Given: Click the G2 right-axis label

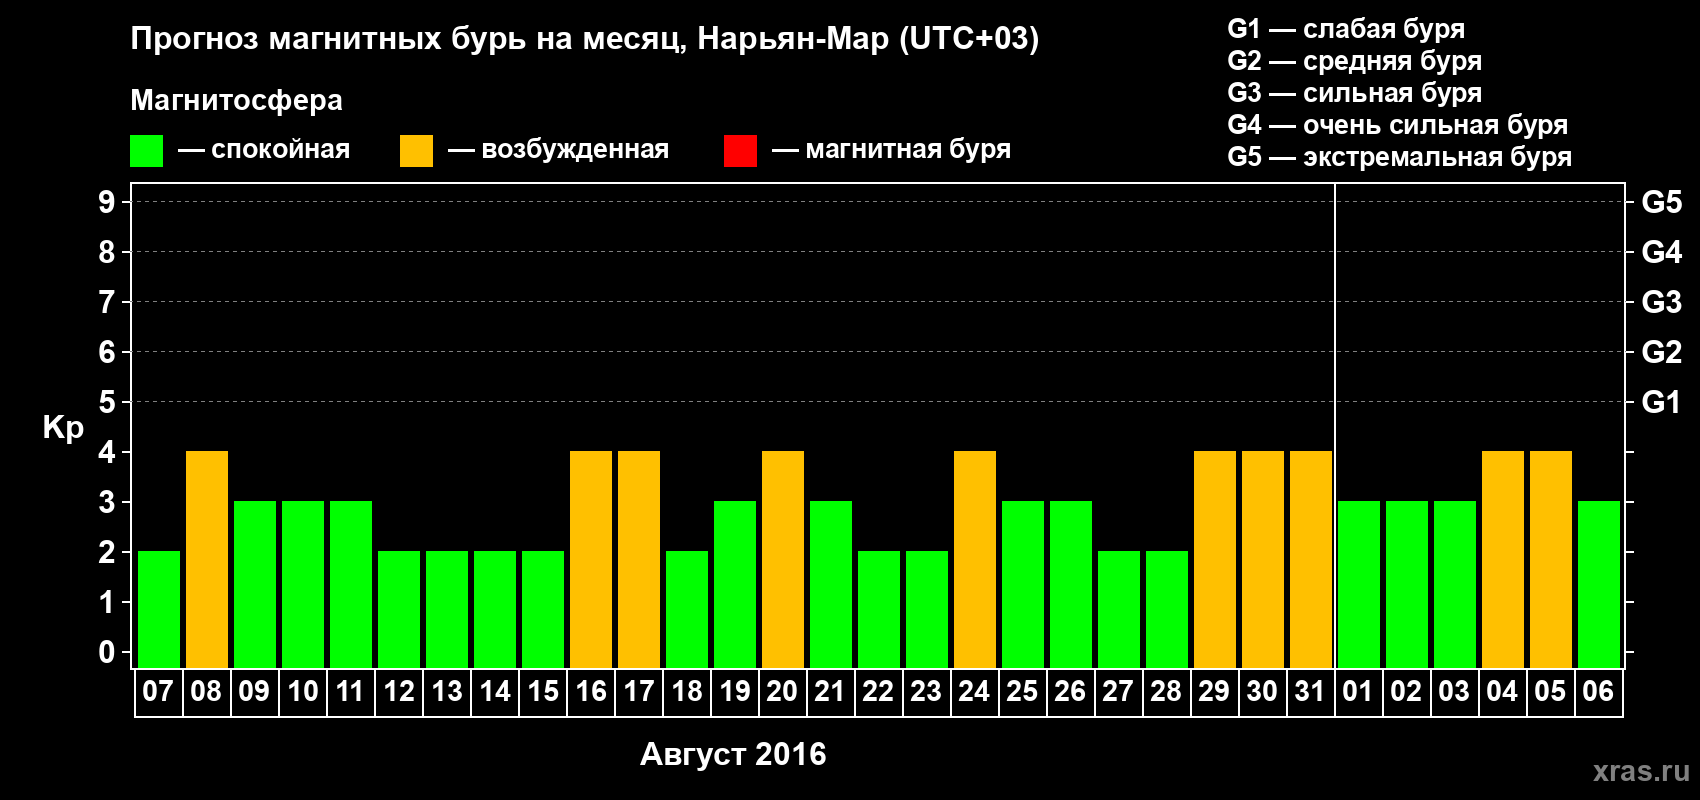Looking at the screenshot, I should [x=1661, y=352].
